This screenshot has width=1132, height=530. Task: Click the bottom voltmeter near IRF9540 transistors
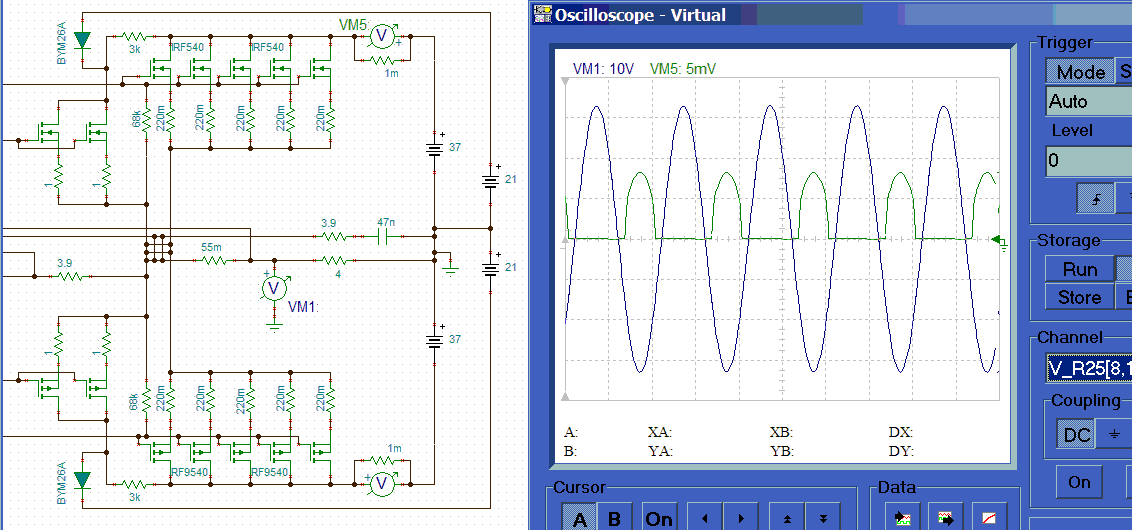tap(382, 484)
